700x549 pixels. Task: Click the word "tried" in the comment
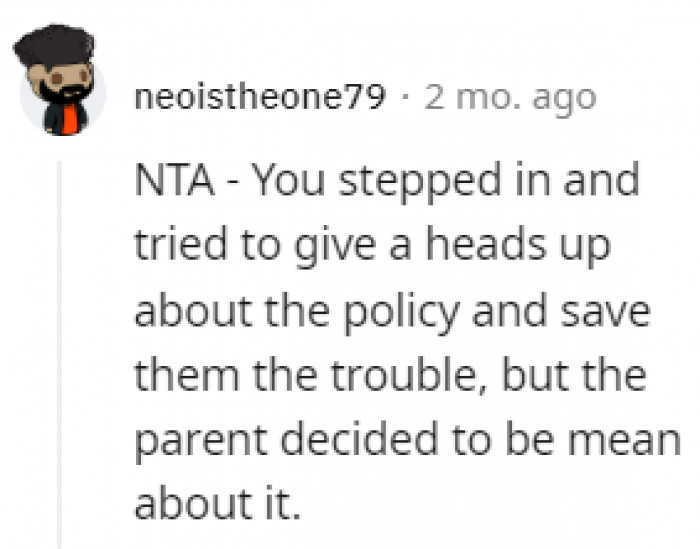click(169, 245)
